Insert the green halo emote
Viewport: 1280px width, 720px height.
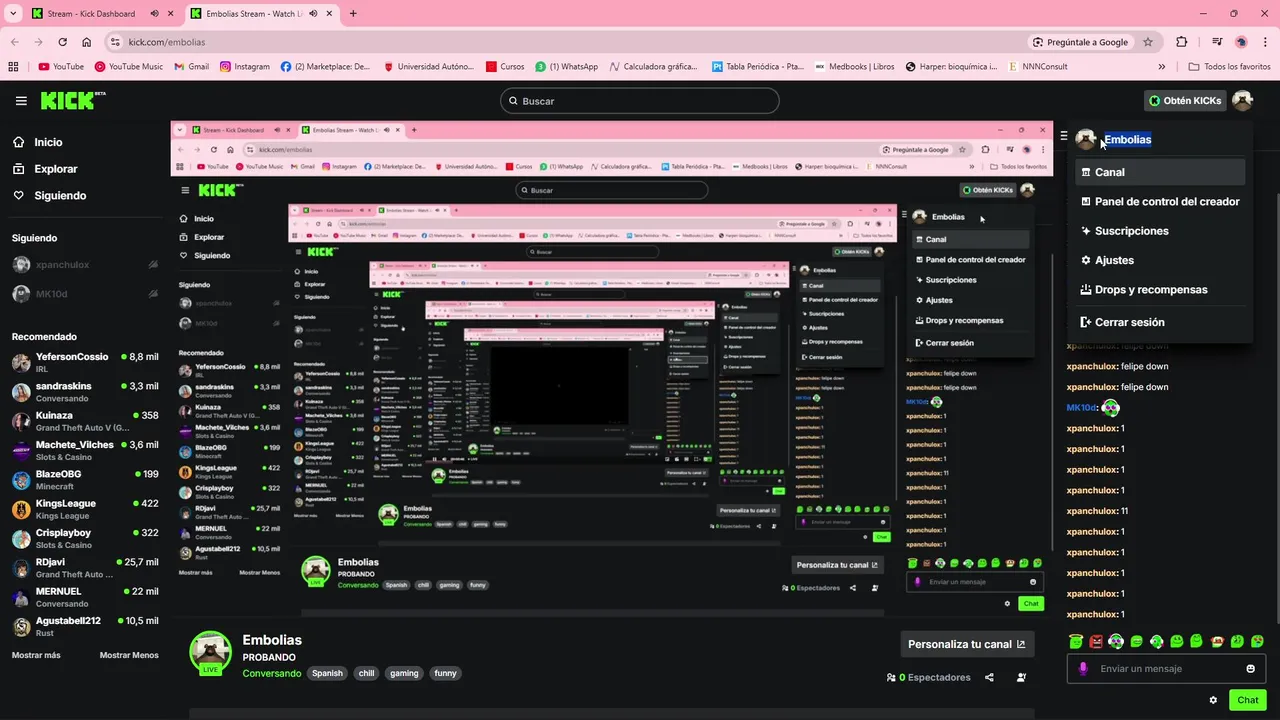click(1075, 641)
